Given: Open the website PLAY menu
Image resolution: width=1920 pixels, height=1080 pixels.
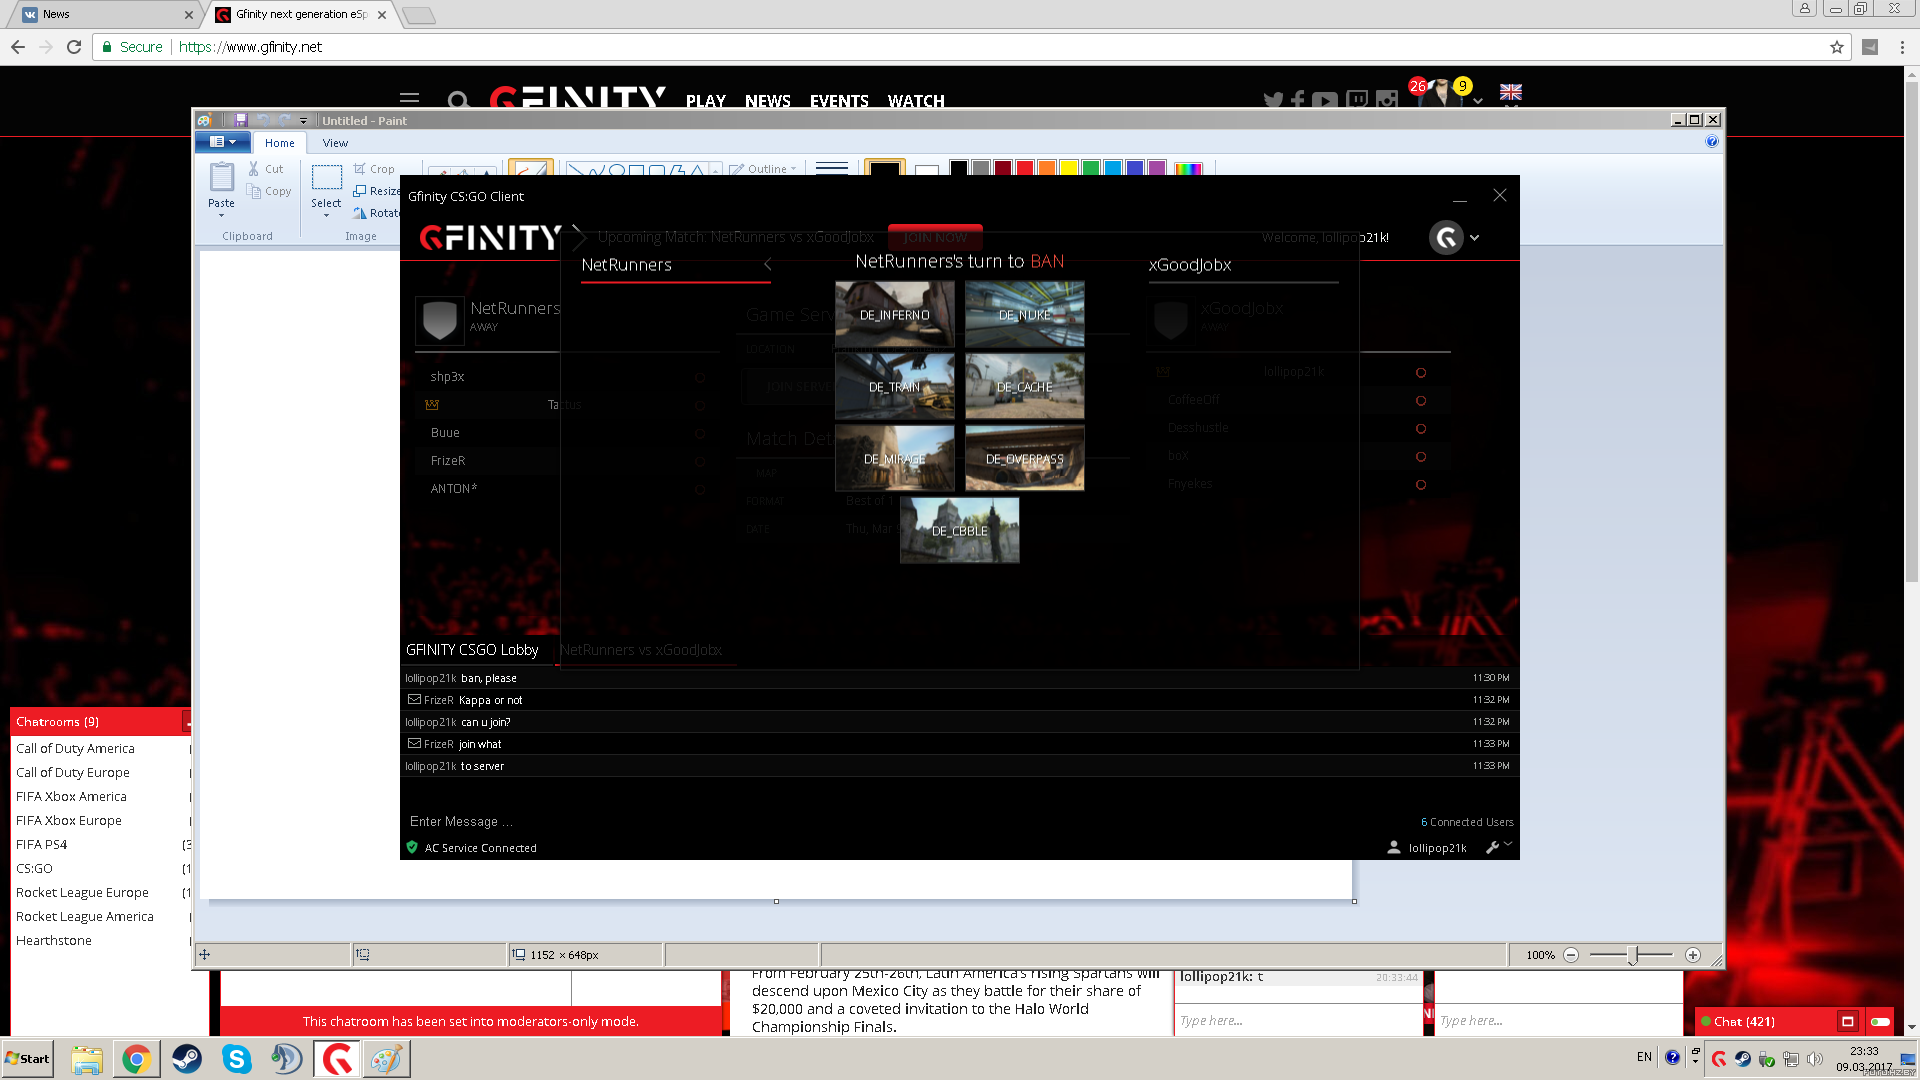Looking at the screenshot, I should point(705,101).
